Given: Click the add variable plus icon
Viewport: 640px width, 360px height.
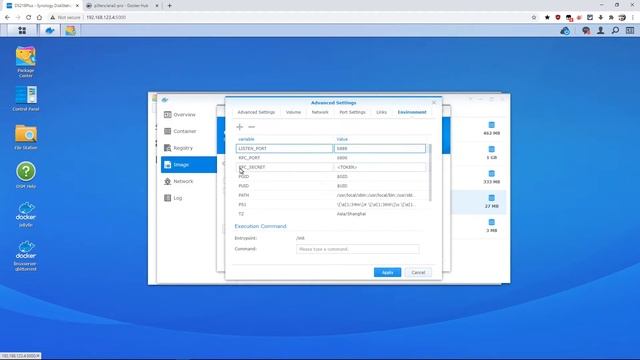Looking at the screenshot, I should 240,127.
